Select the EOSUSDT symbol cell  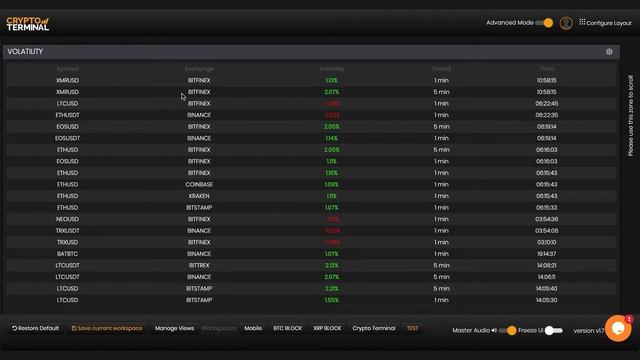[67, 138]
